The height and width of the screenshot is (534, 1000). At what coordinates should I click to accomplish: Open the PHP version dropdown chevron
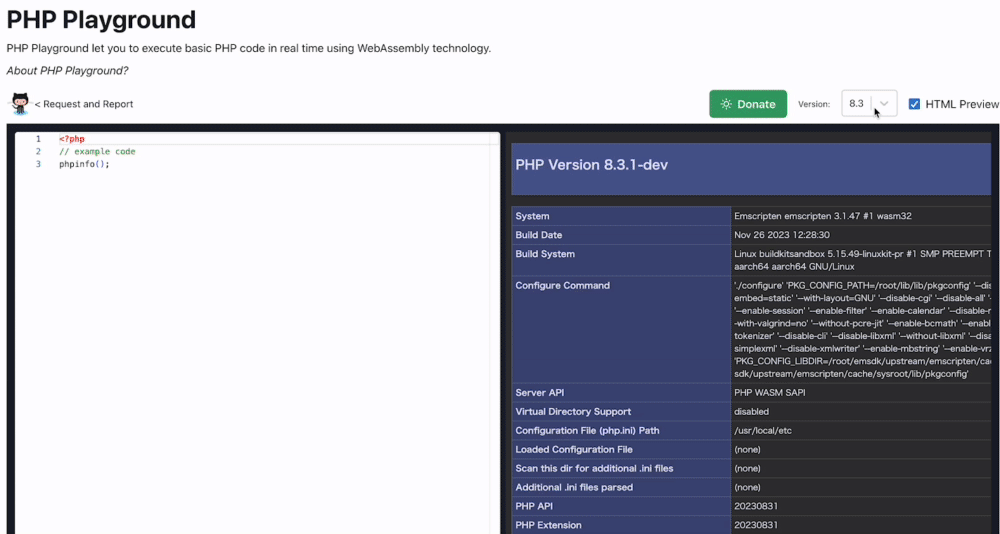[884, 104]
